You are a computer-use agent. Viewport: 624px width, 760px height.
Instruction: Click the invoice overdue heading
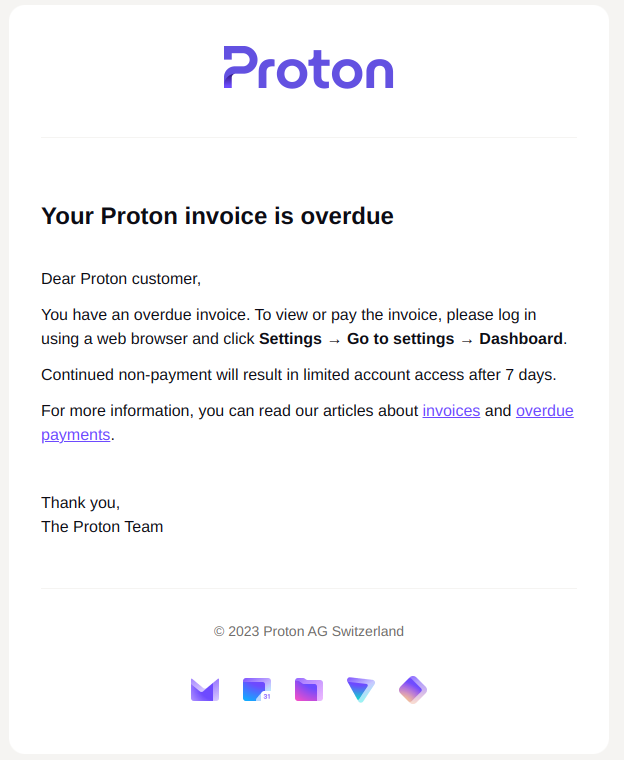click(217, 216)
